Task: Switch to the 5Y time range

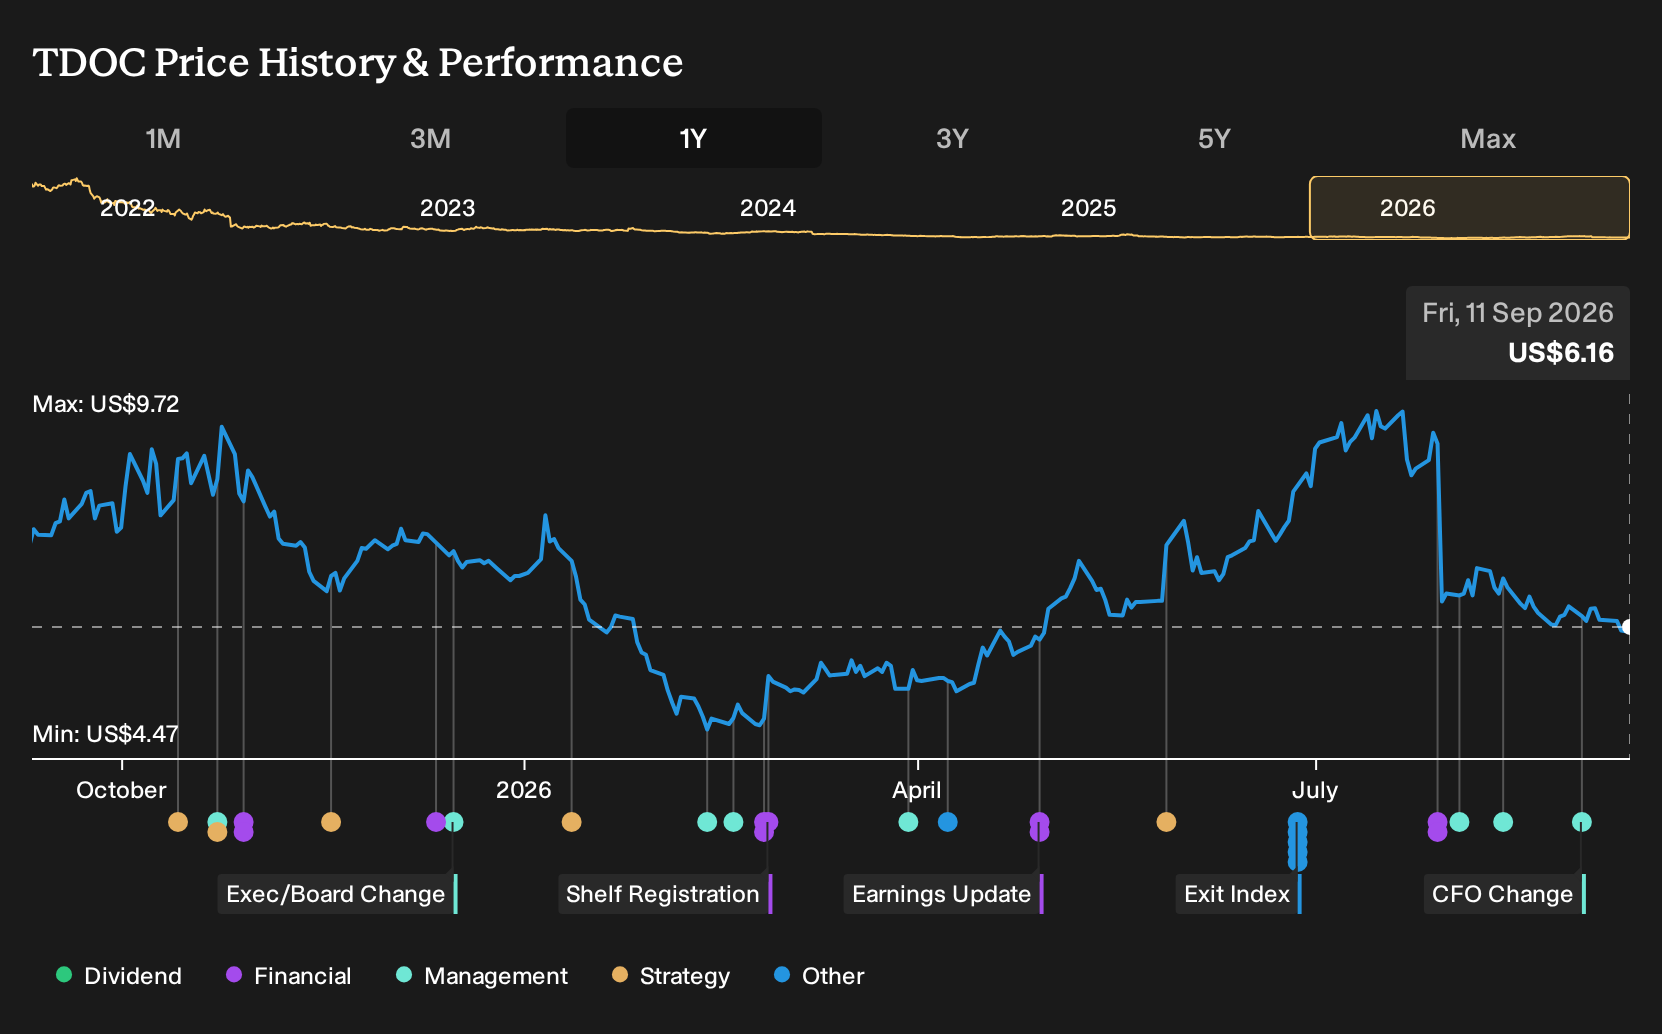Action: (1214, 138)
